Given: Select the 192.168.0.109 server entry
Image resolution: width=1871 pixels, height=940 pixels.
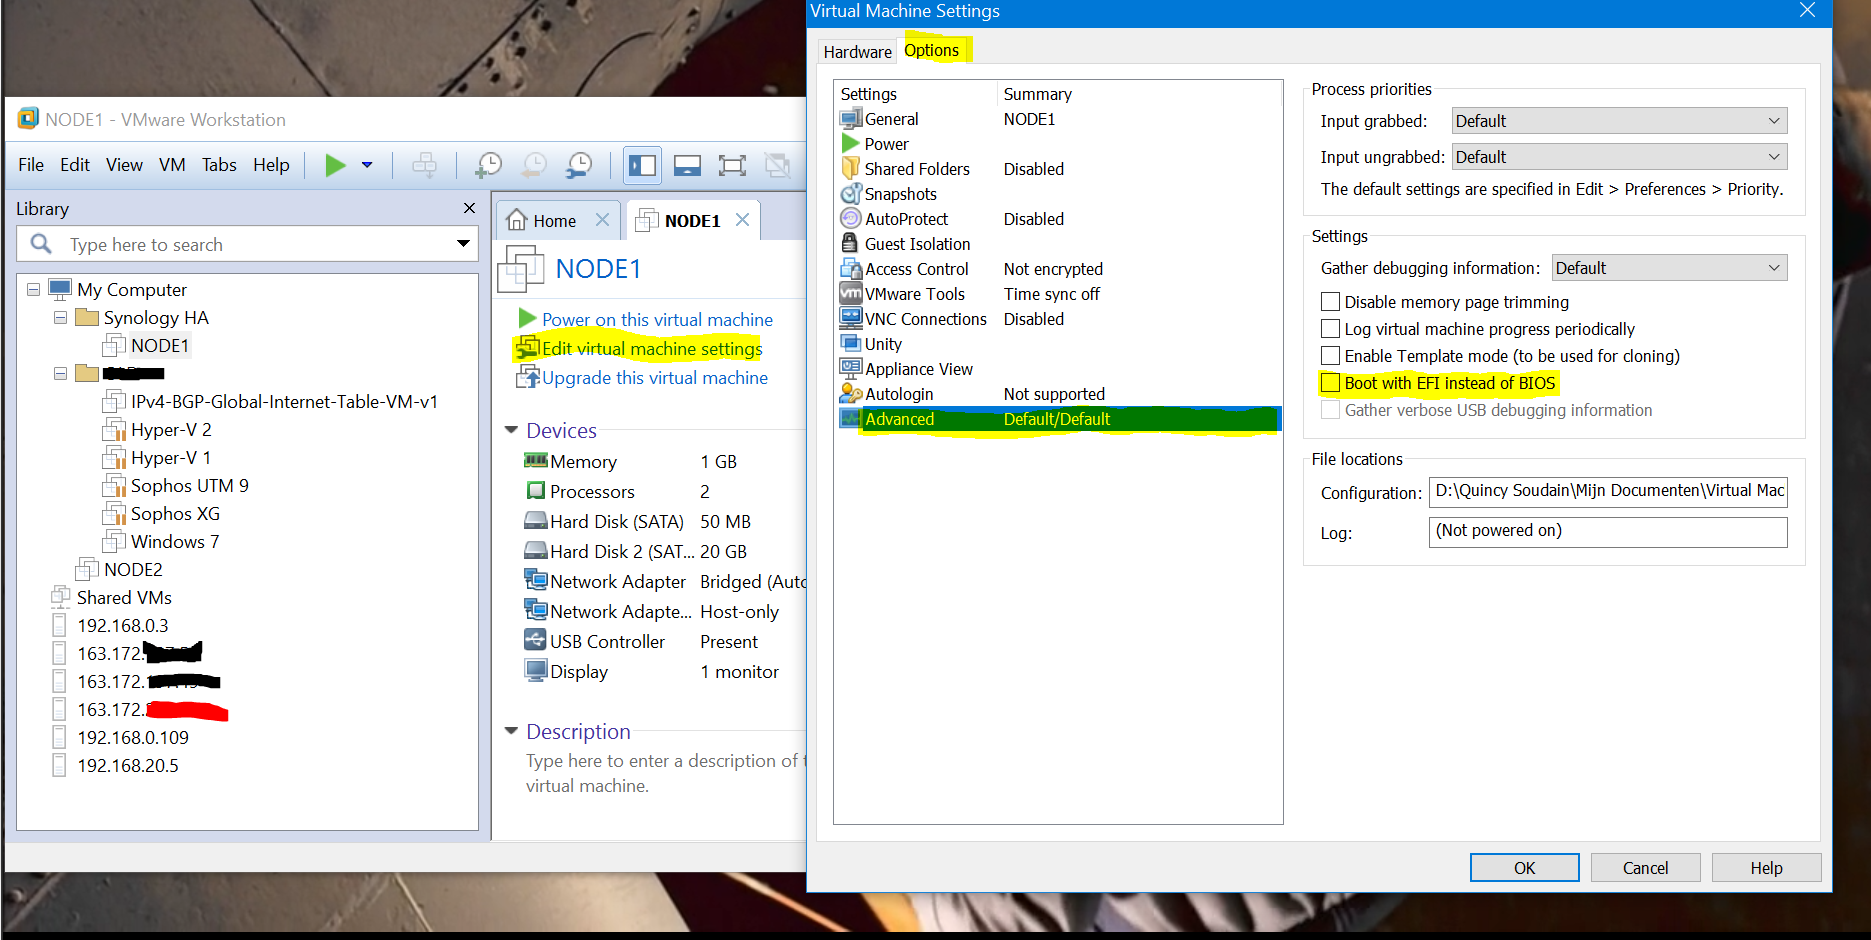Looking at the screenshot, I should [132, 738].
